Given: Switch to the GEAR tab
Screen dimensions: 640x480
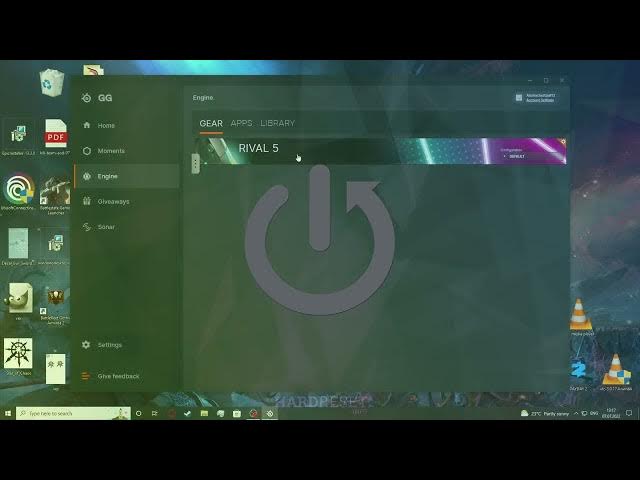Looking at the screenshot, I should [x=211, y=123].
